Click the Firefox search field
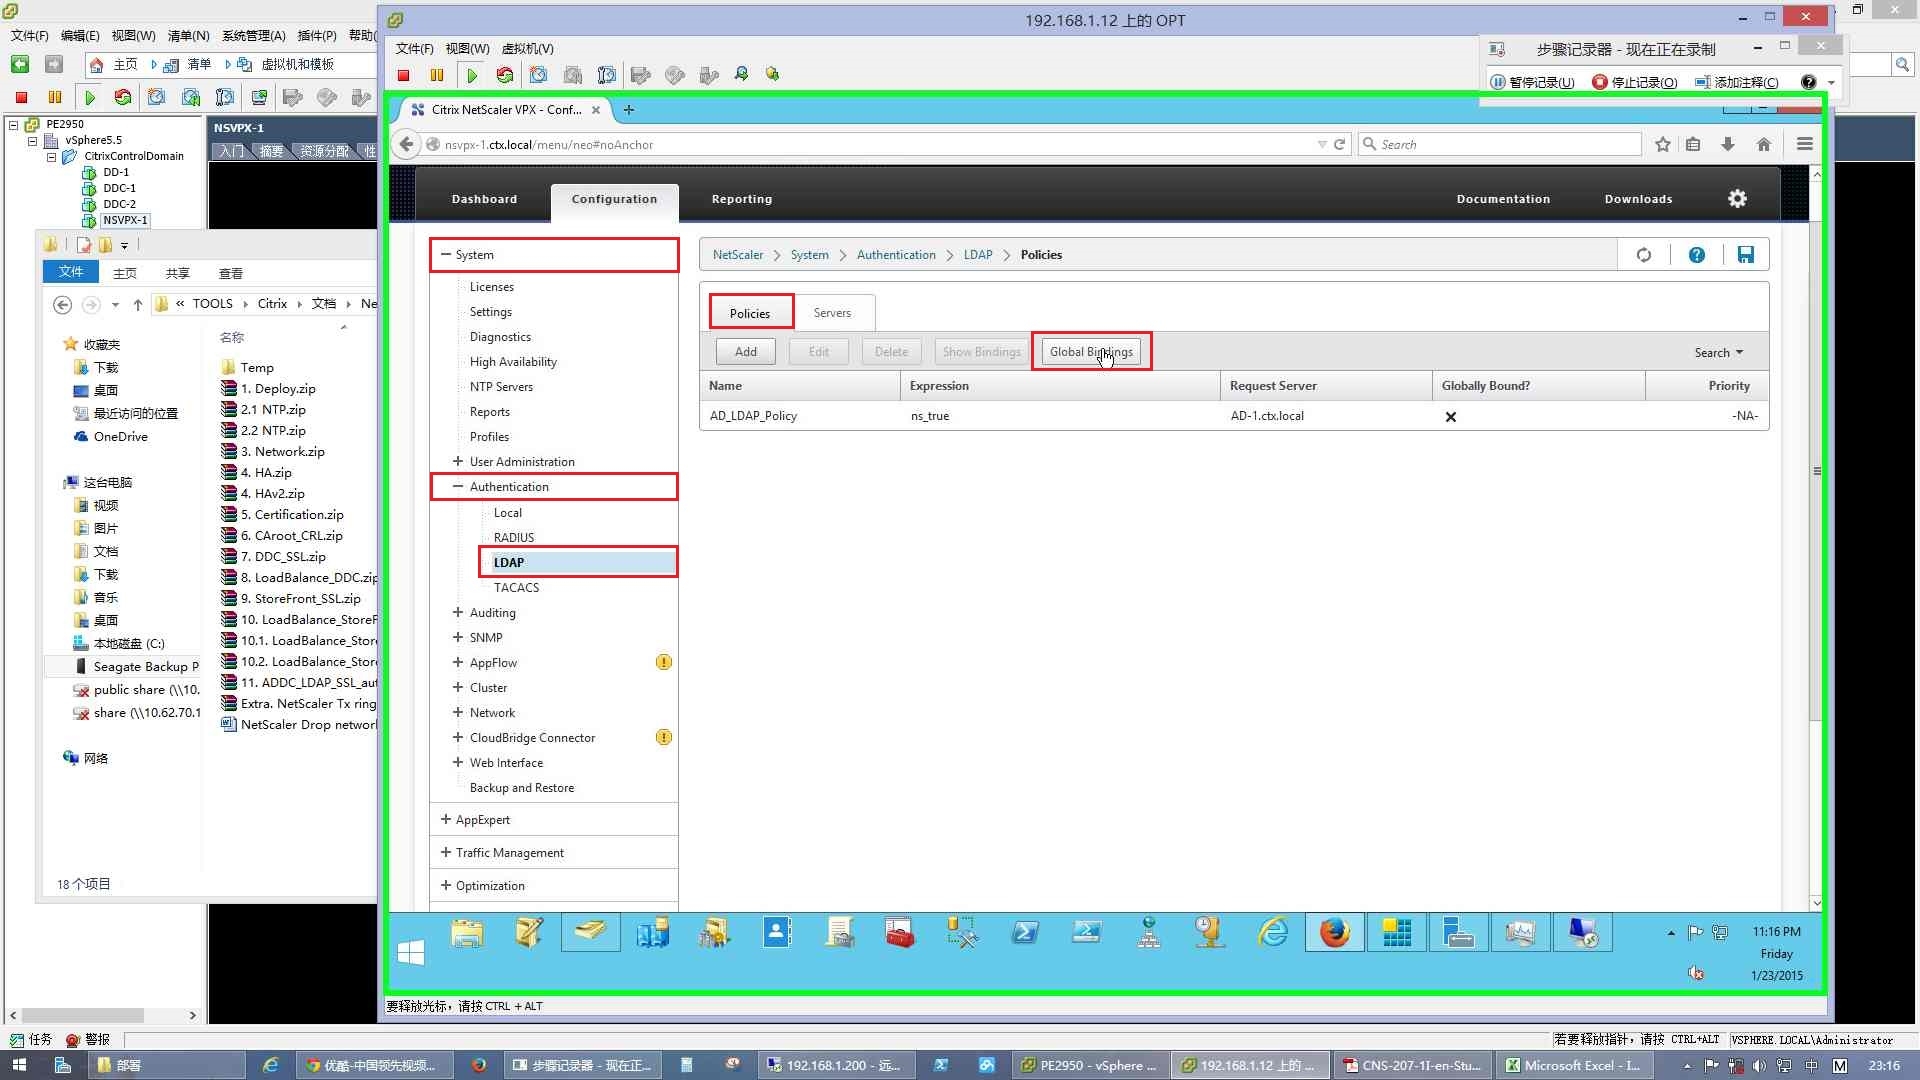1920x1080 pixels. 1500,144
